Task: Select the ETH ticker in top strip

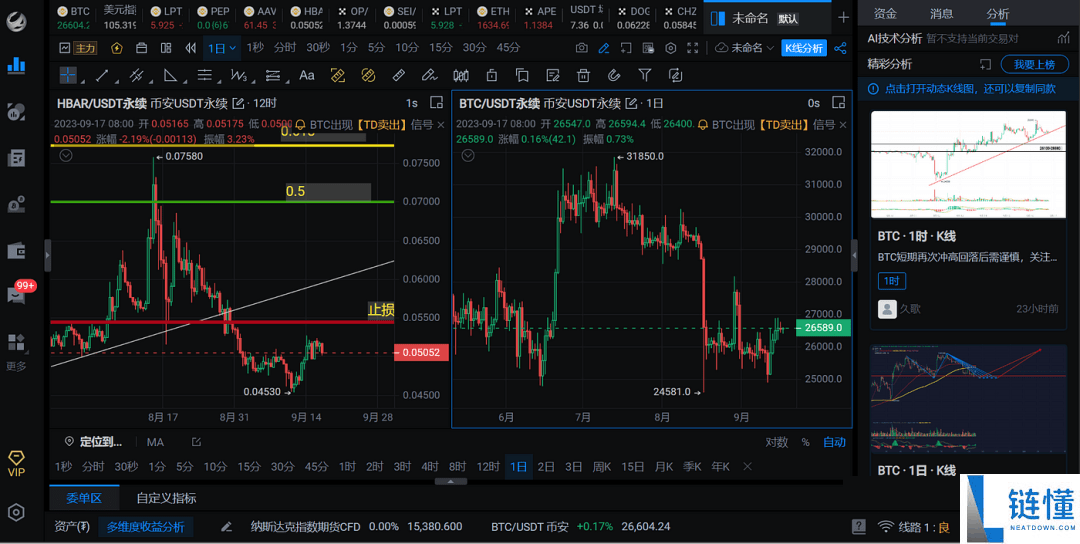Action: pyautogui.click(x=492, y=18)
